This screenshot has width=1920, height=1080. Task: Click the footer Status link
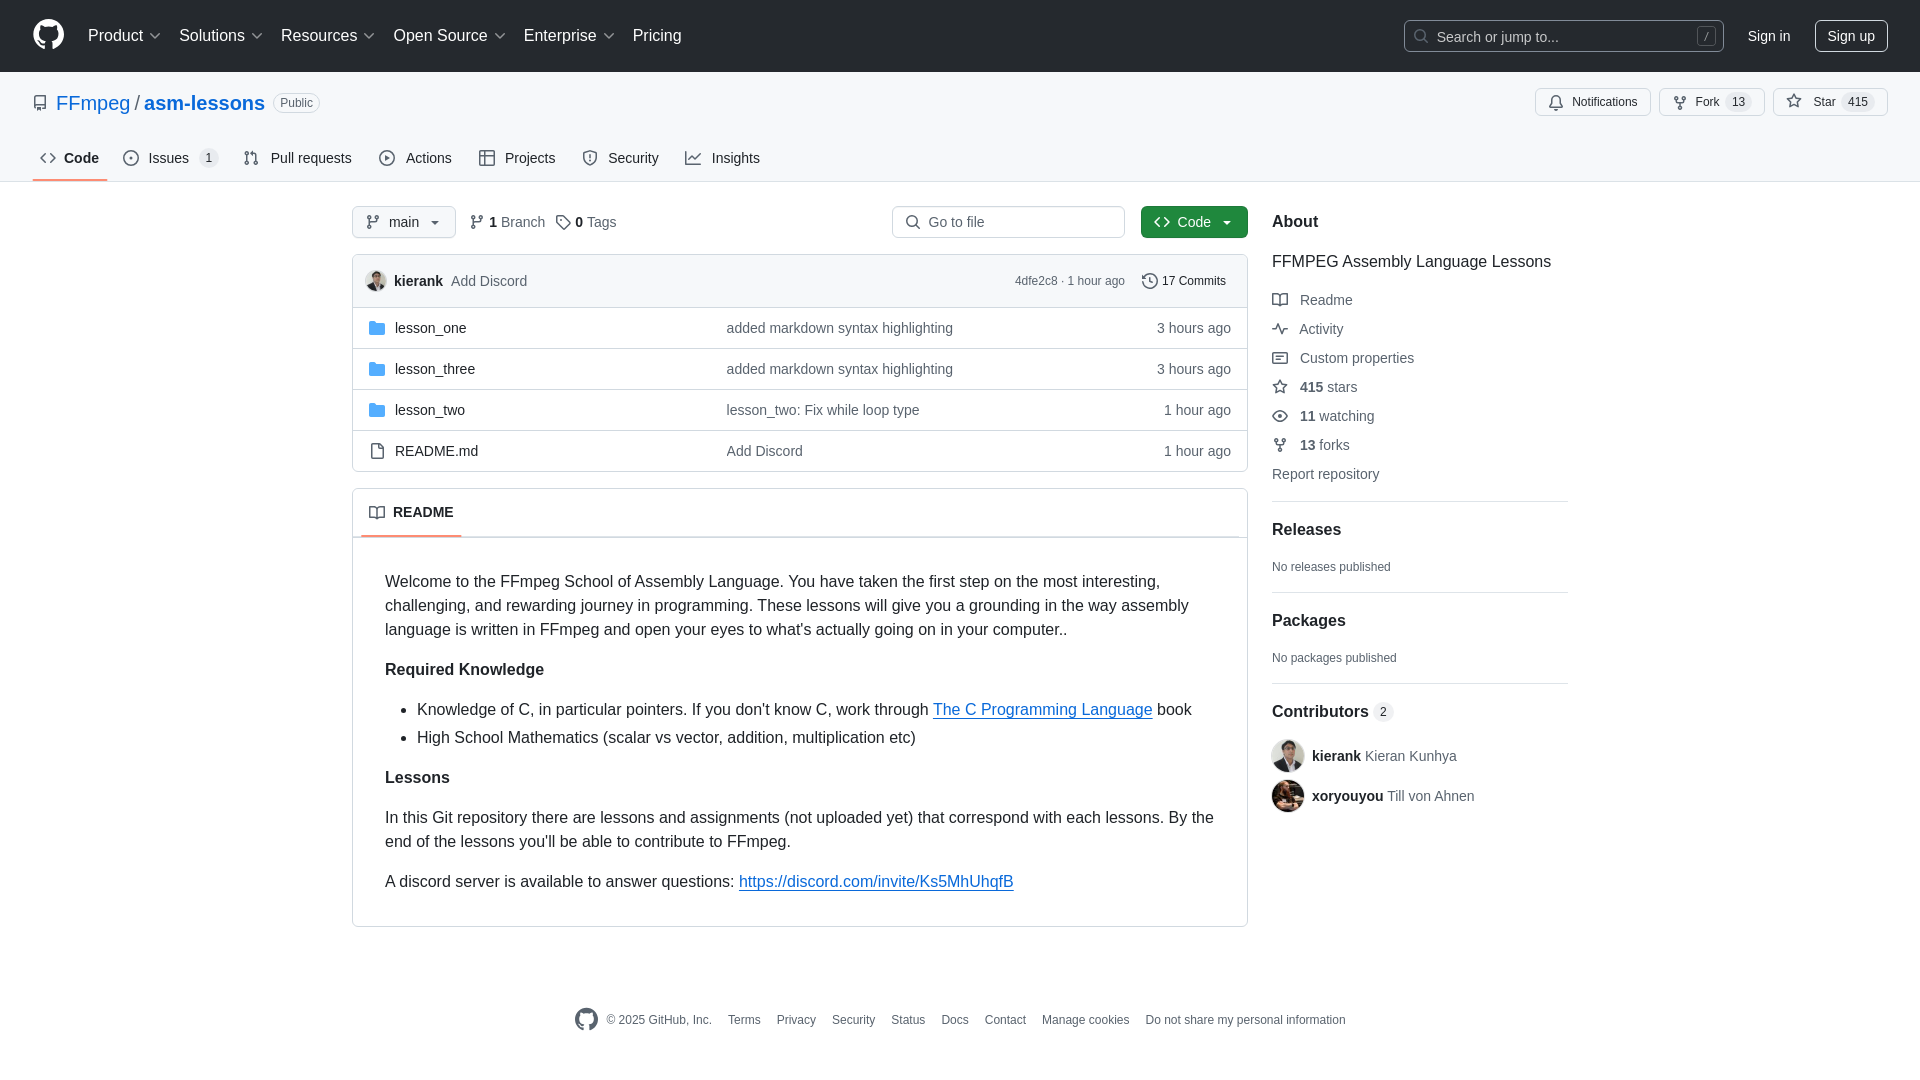[x=908, y=1020]
